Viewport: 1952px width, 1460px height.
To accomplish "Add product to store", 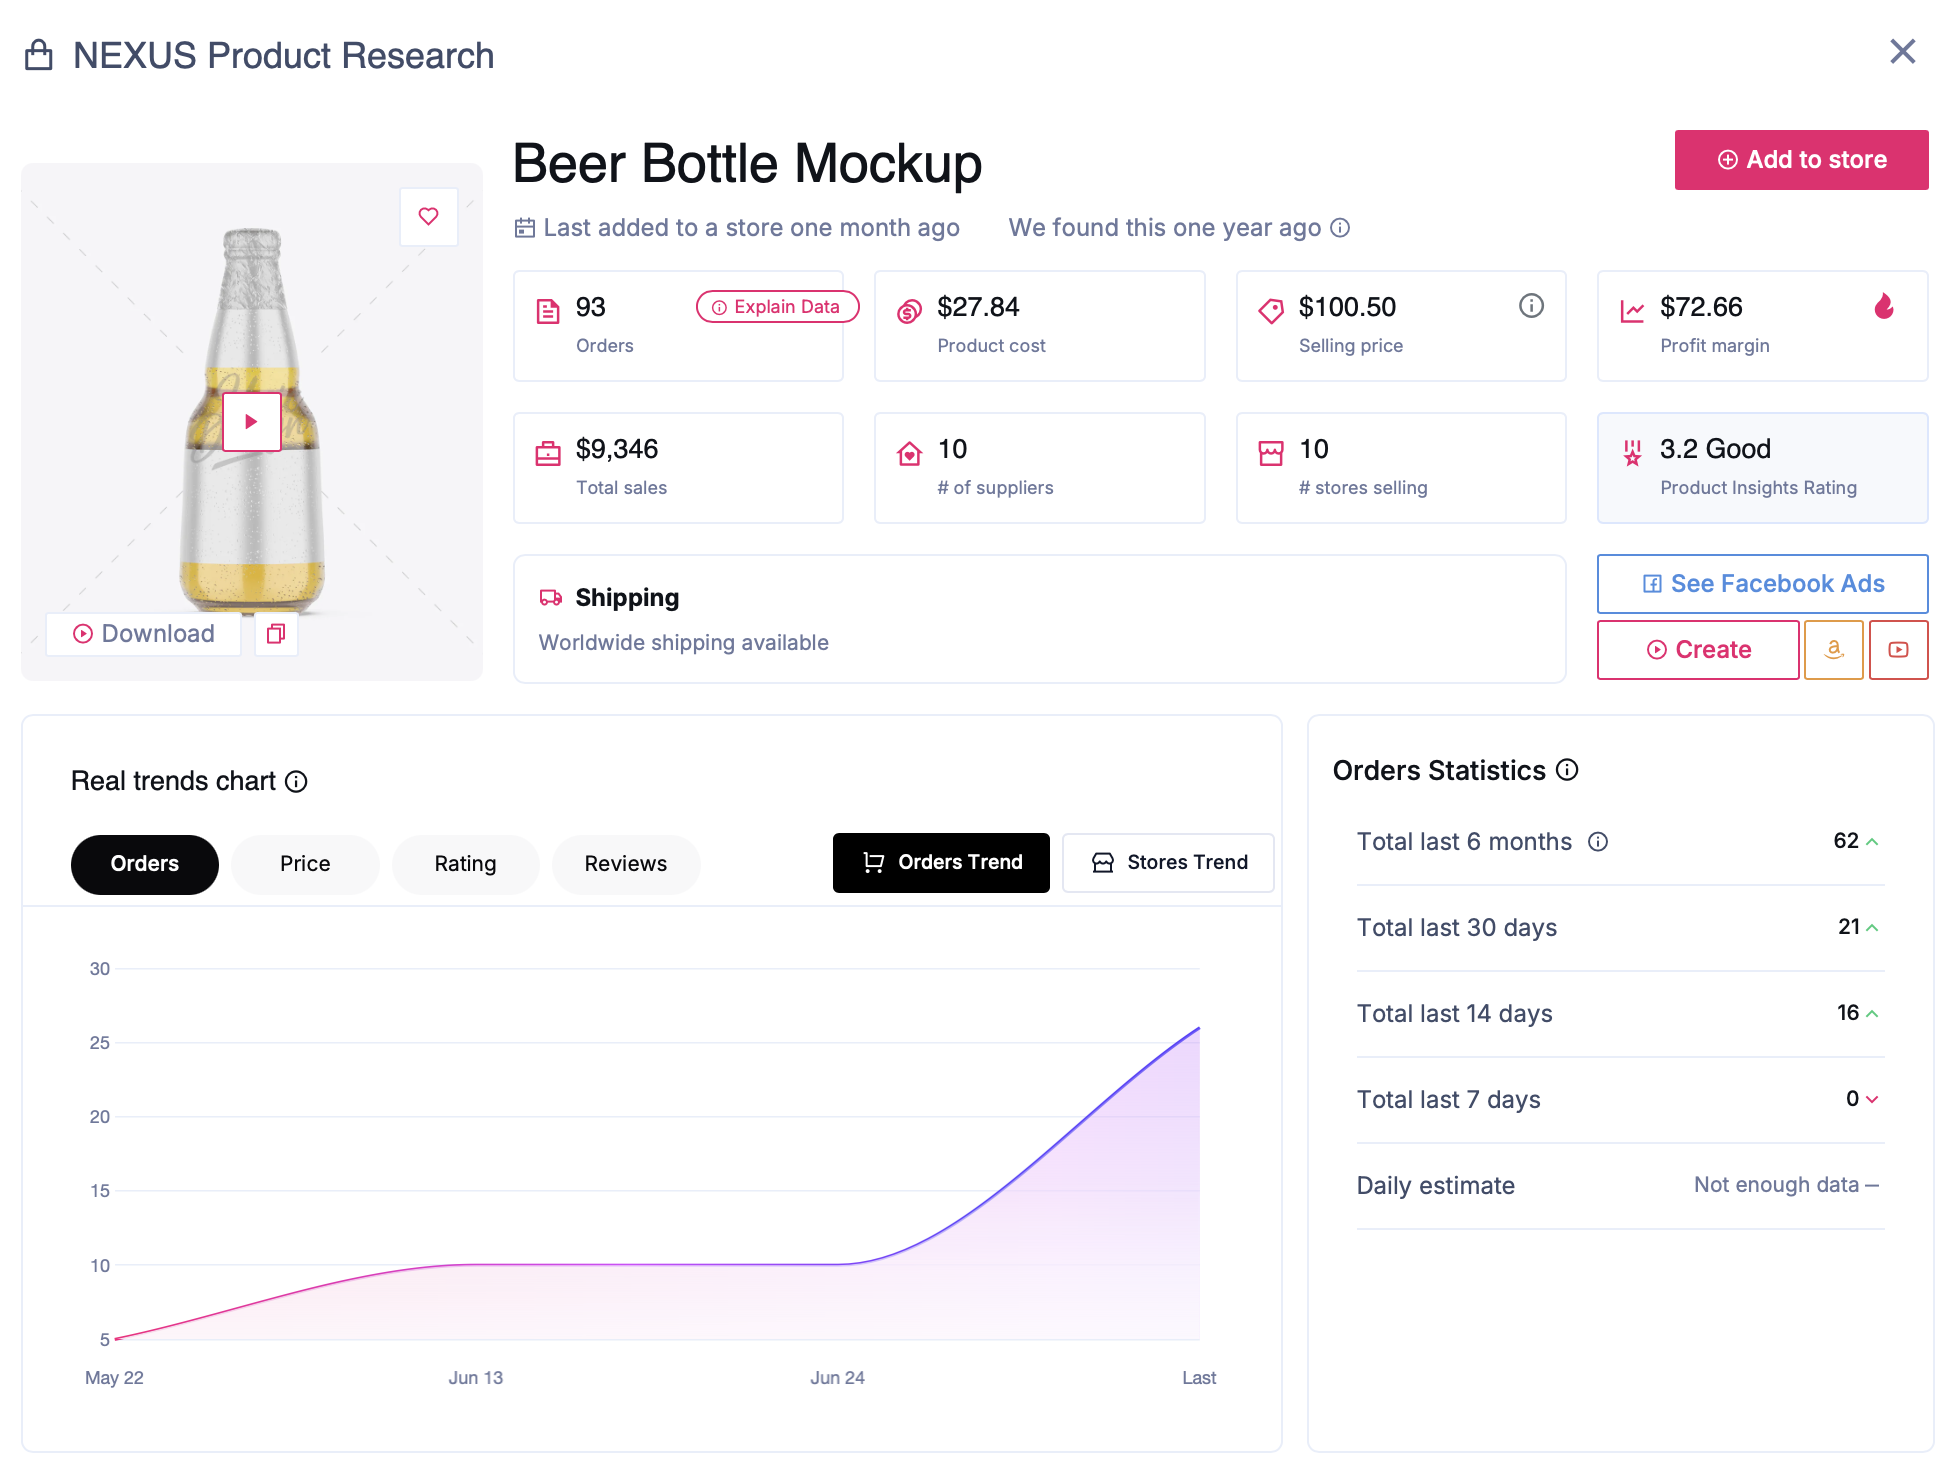I will coord(1801,160).
